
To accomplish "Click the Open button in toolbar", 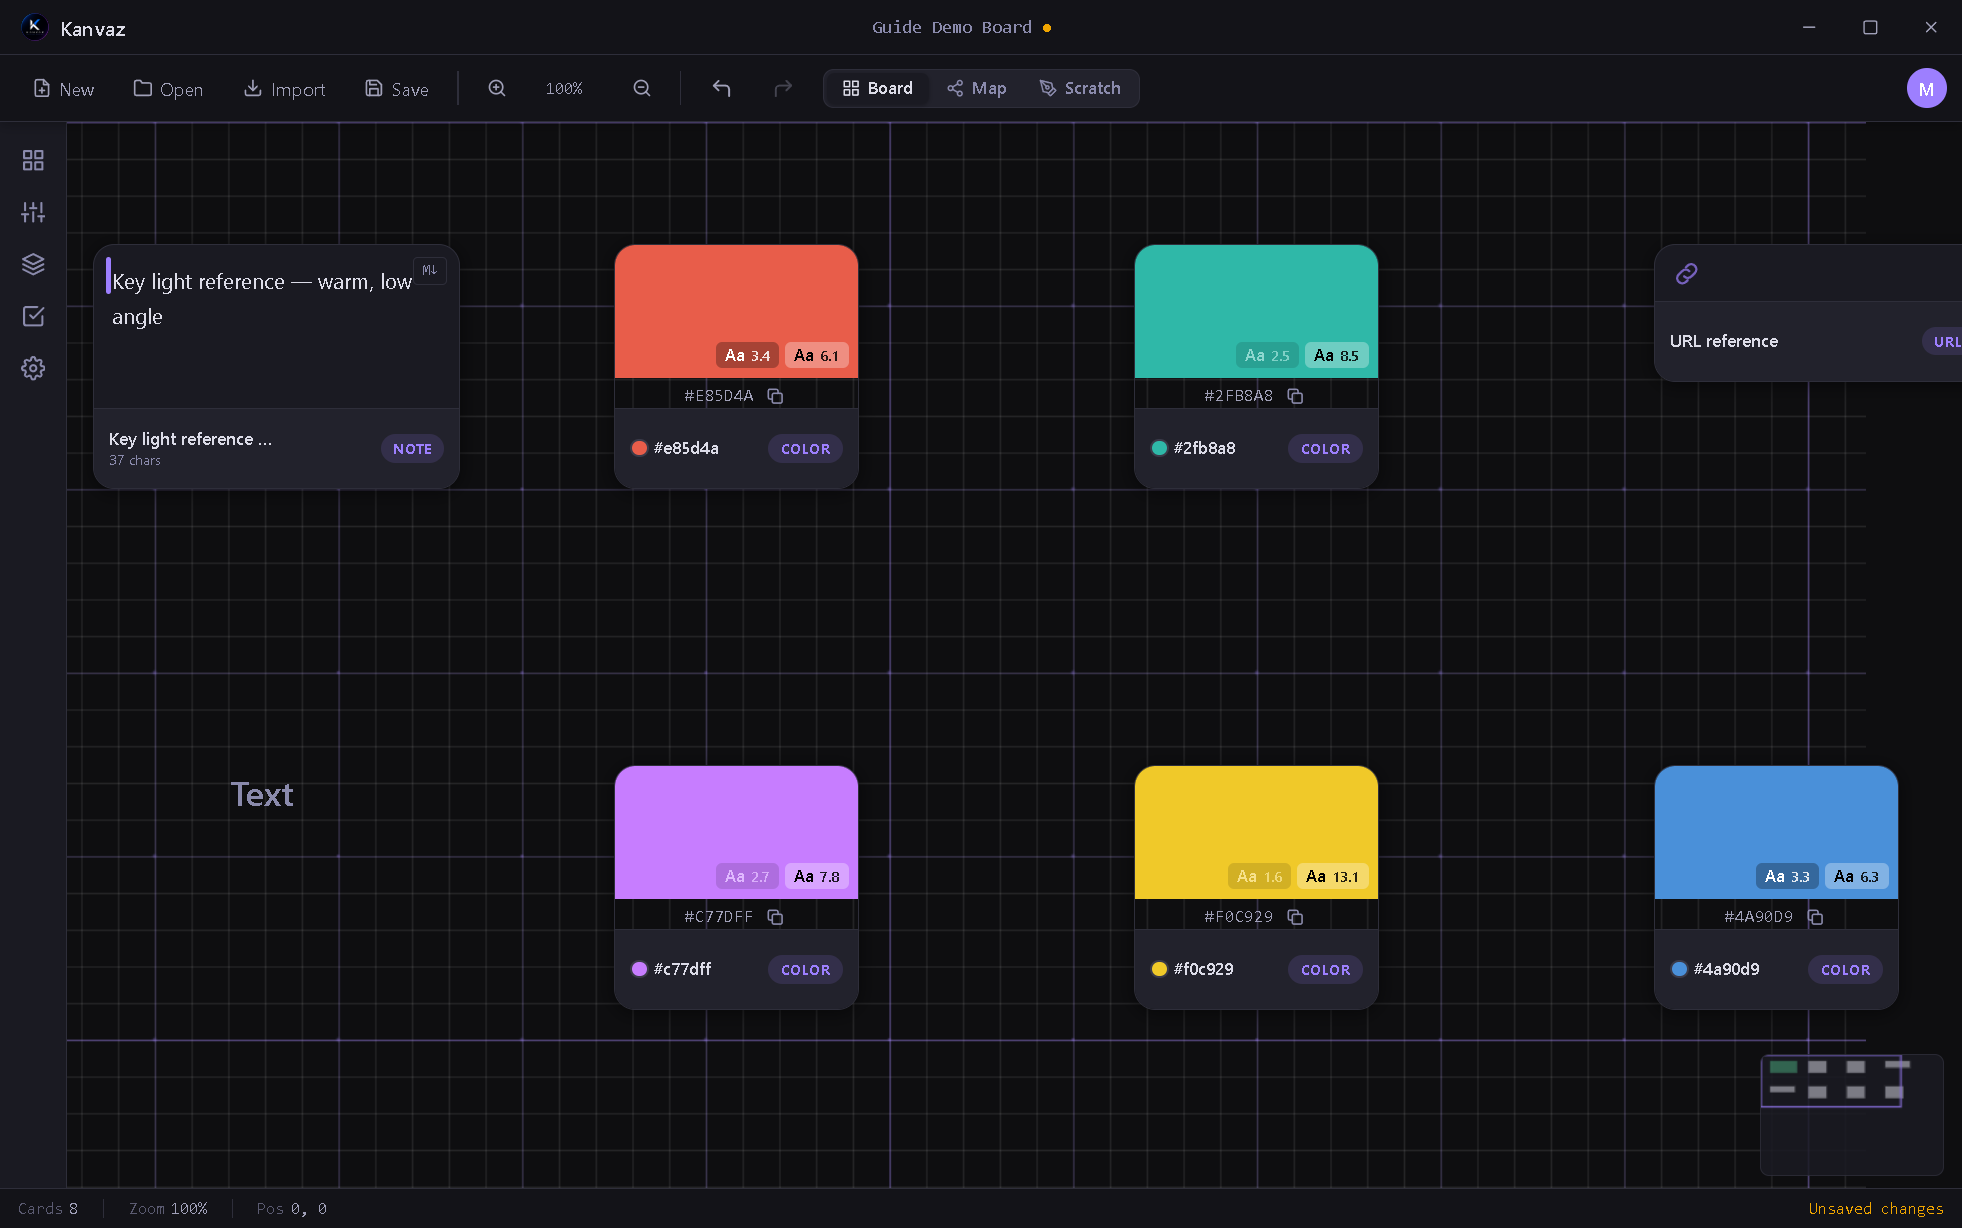I will (168, 89).
